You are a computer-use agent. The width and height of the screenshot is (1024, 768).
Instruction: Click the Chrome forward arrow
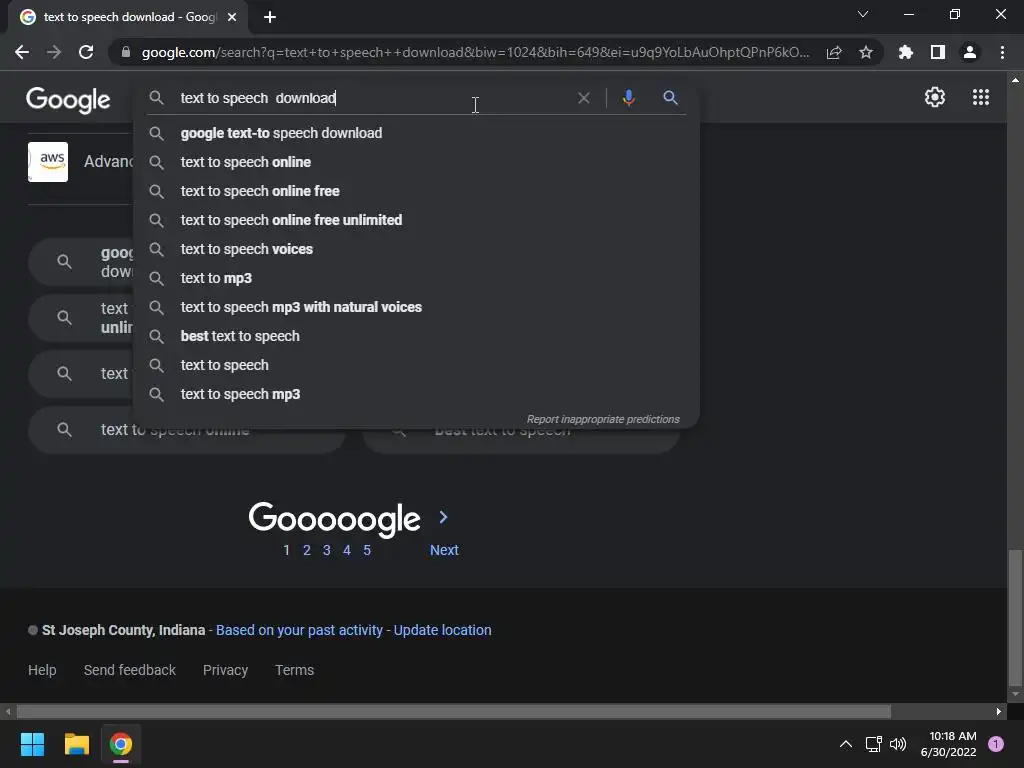click(x=54, y=52)
